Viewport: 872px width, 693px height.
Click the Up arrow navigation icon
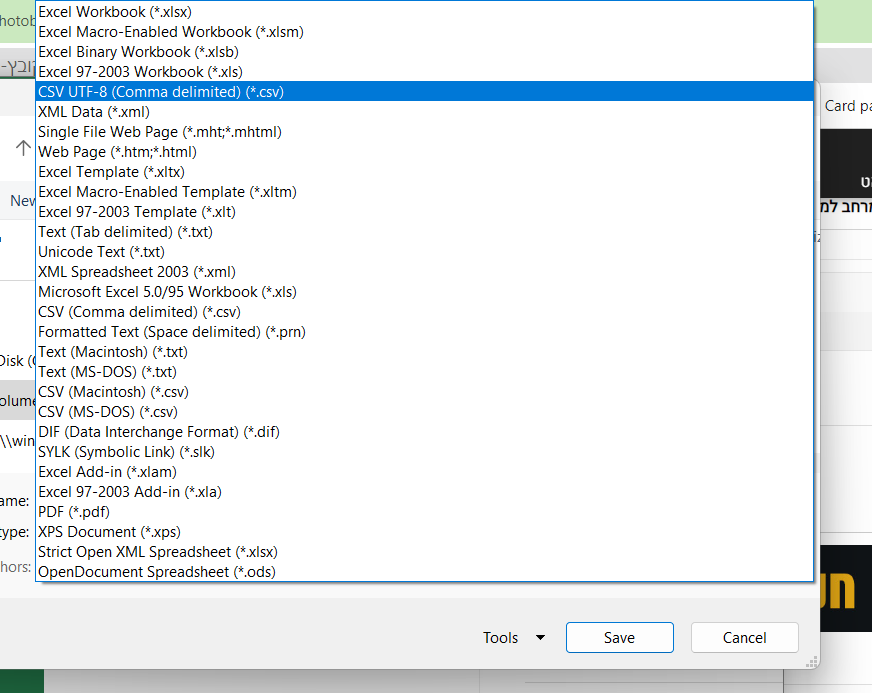[x=23, y=149]
